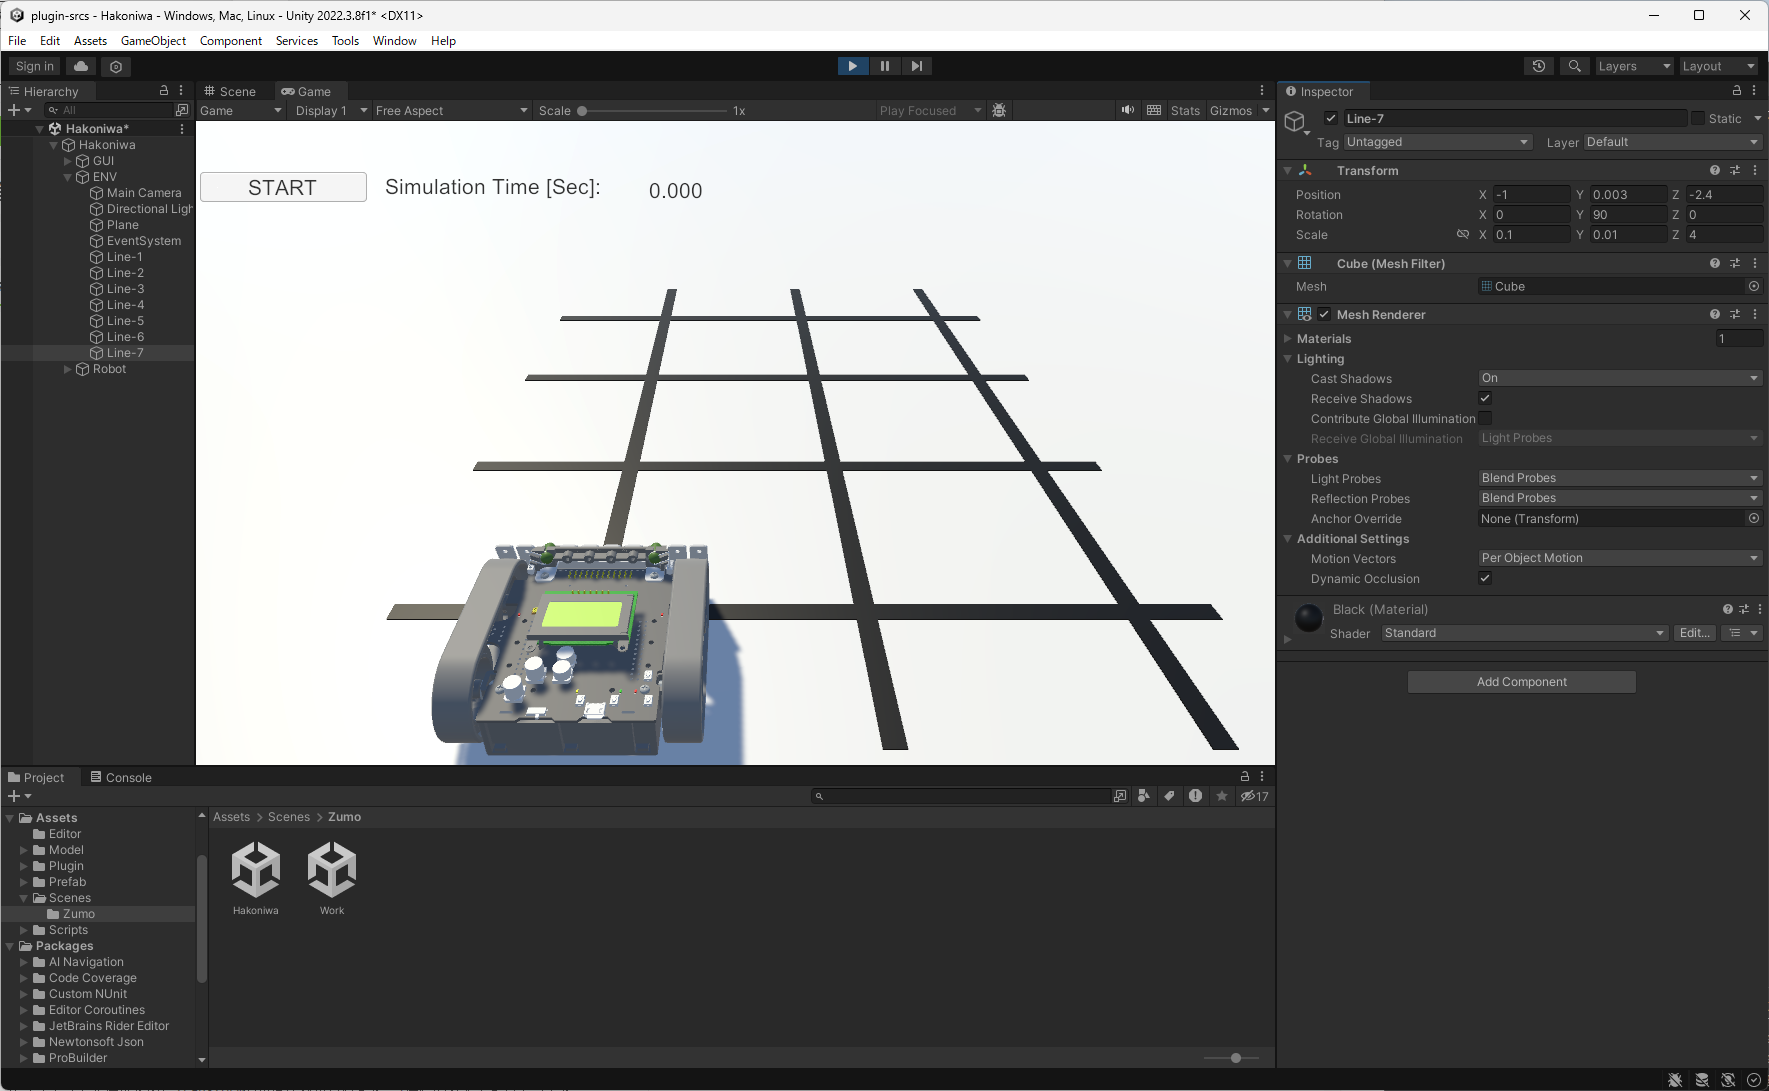Click the Sign in button

pyautogui.click(x=35, y=66)
